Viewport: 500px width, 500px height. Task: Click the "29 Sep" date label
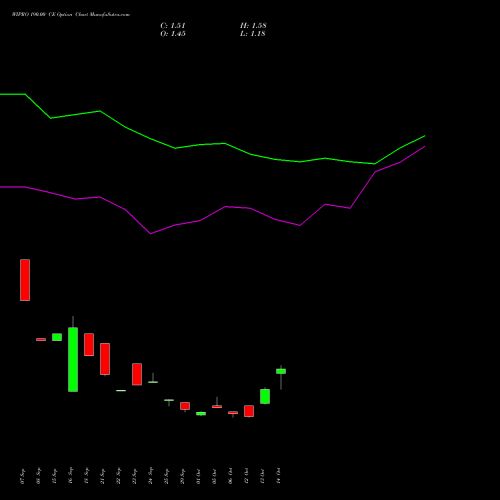click(x=182, y=476)
